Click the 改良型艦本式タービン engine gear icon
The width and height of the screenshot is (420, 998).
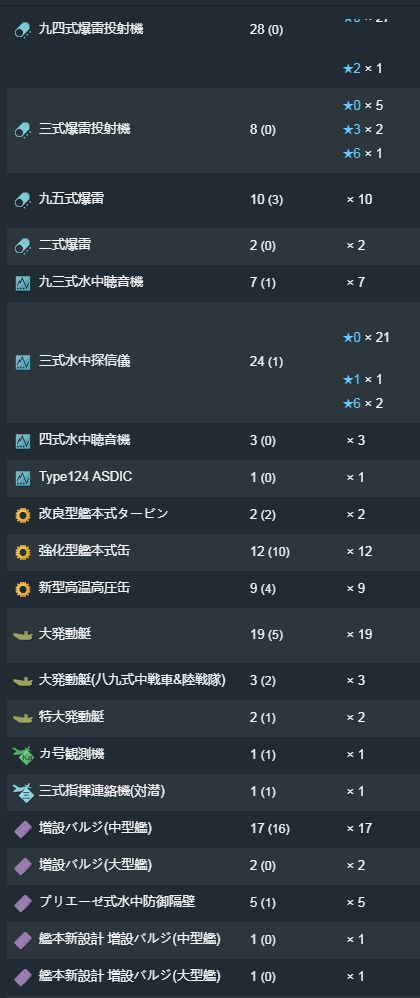(x=22, y=514)
